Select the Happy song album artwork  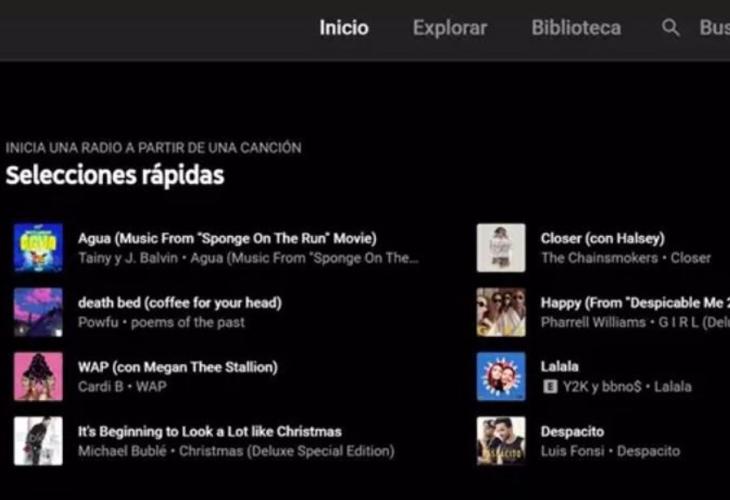(501, 312)
